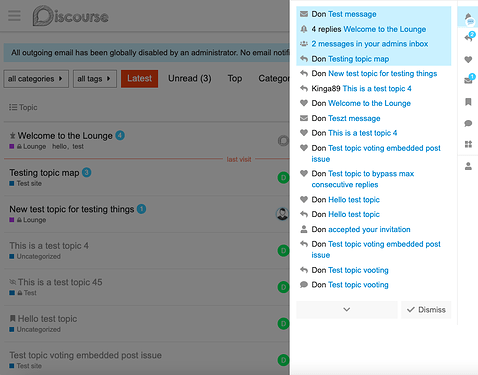Open Don Teszt message notification

point(373,118)
